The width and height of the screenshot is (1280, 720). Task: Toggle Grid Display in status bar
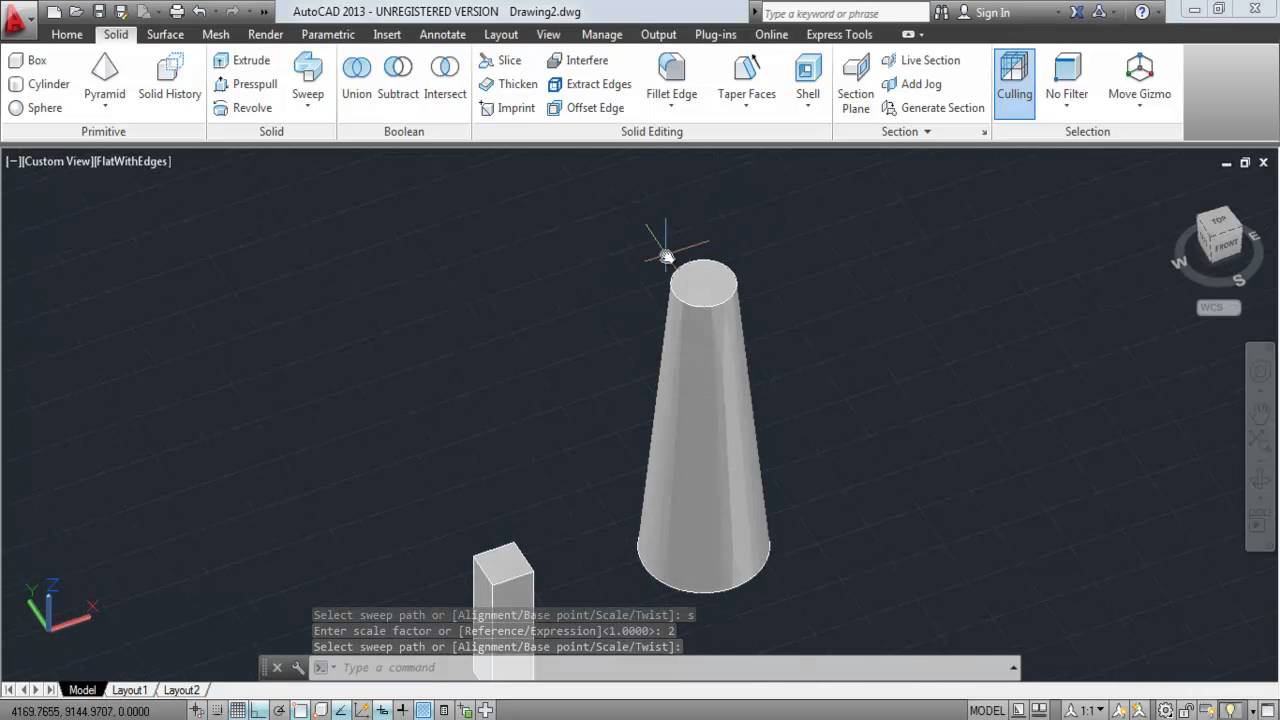coord(238,710)
